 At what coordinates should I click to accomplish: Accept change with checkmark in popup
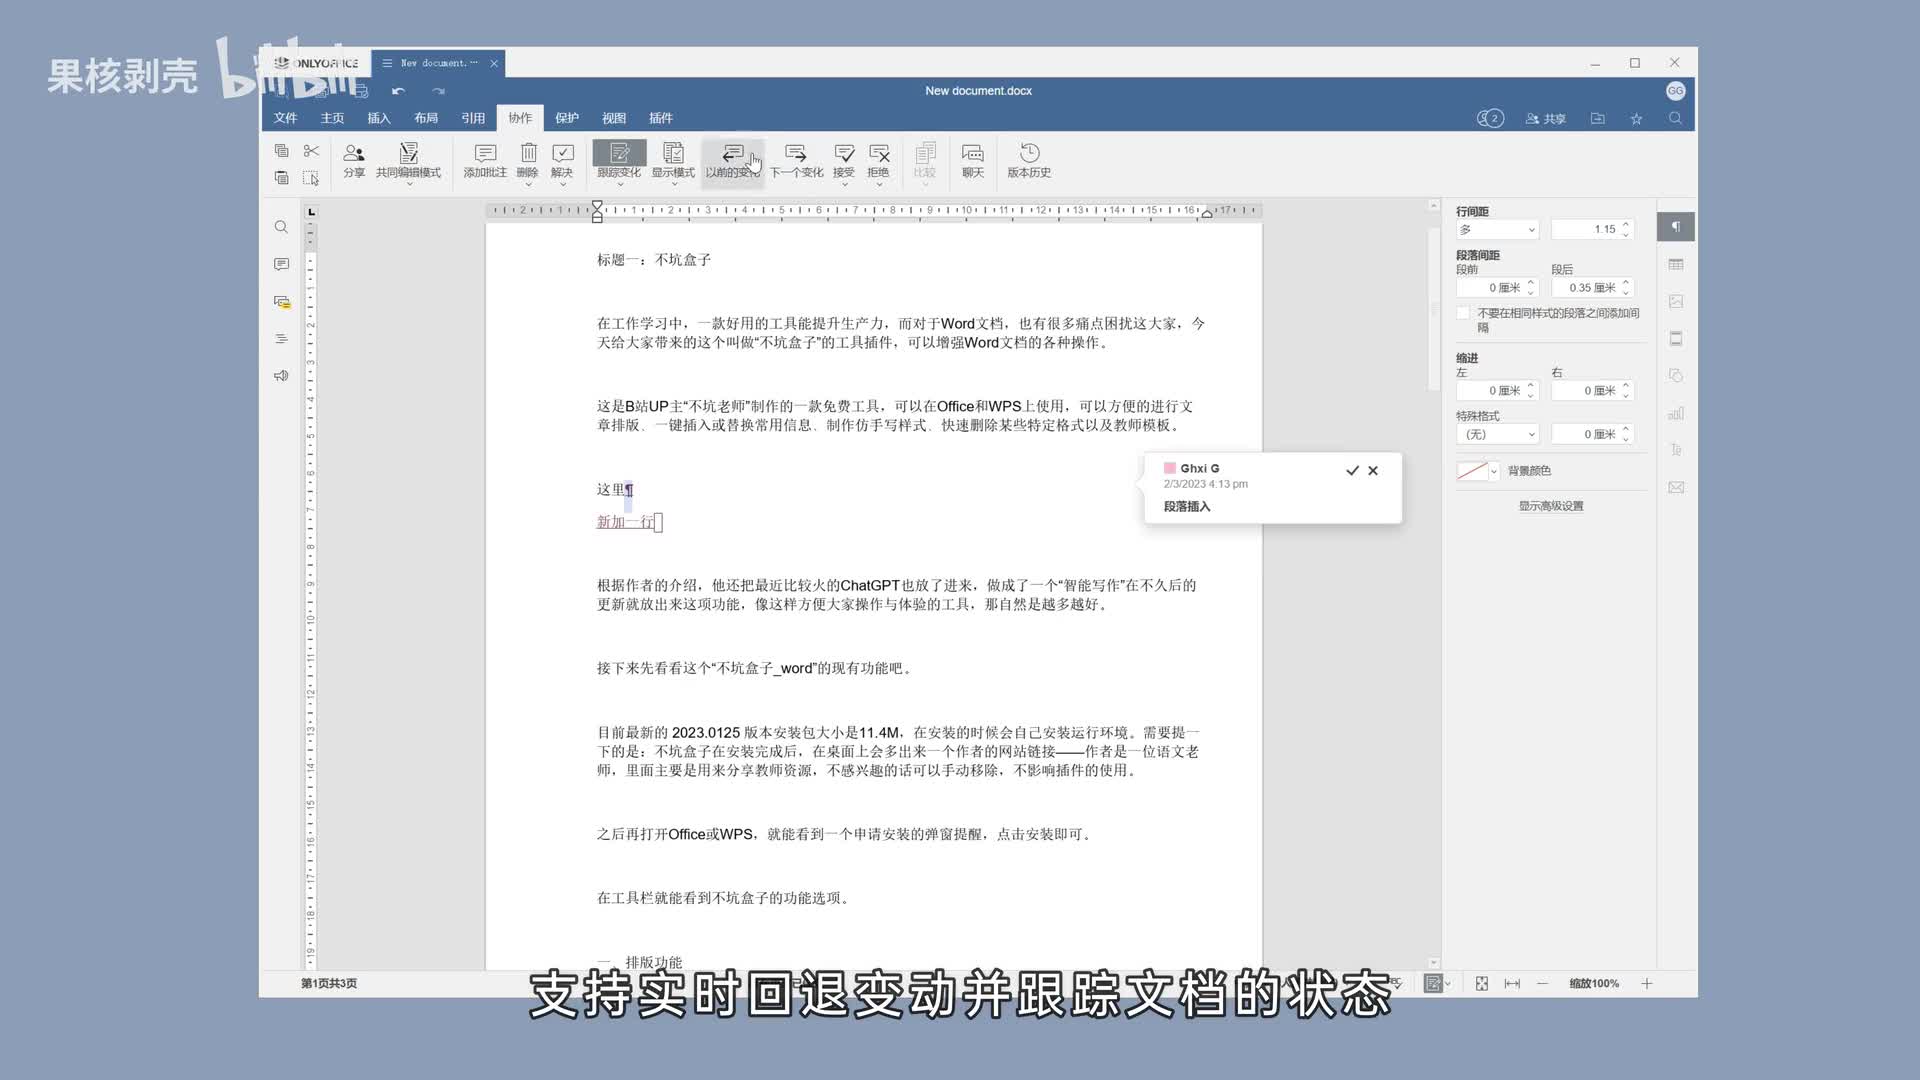point(1352,470)
